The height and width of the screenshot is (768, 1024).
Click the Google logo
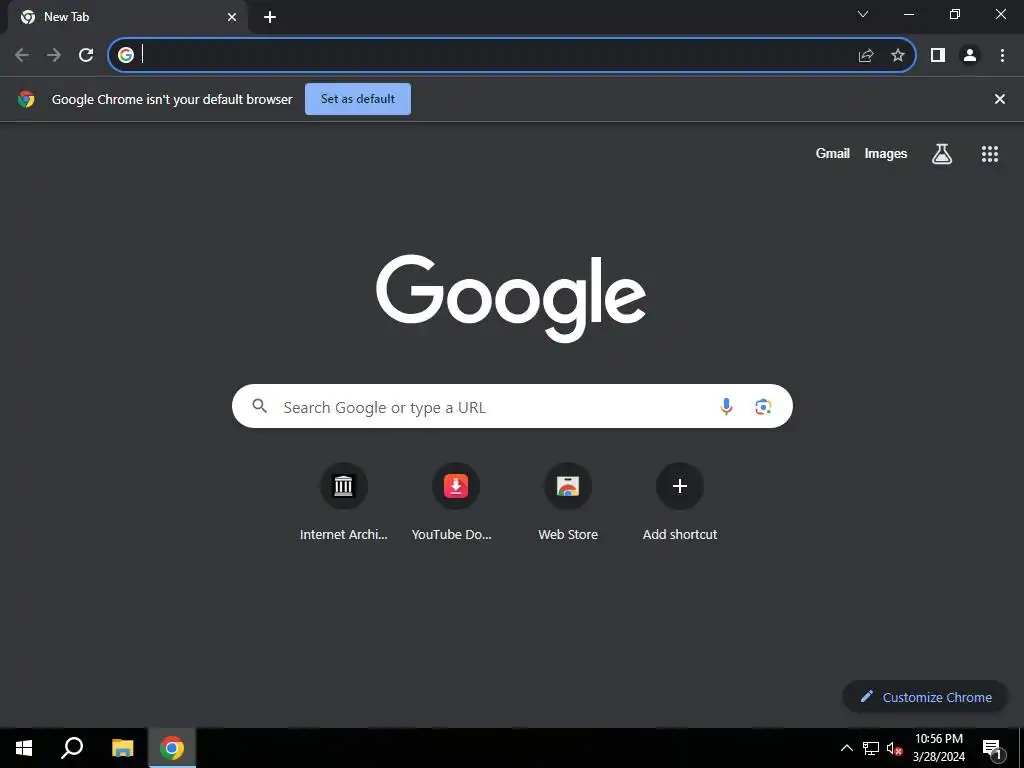pyautogui.click(x=511, y=298)
